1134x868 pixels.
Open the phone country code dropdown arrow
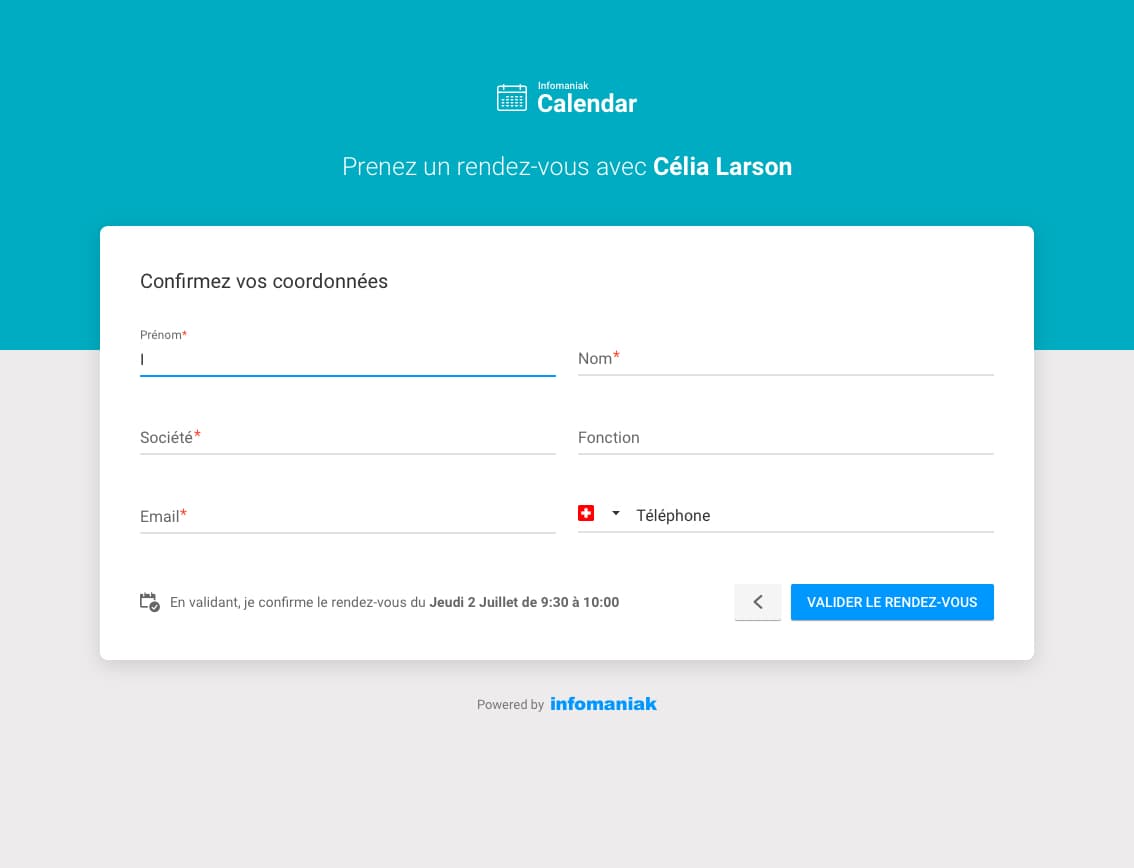pos(616,513)
